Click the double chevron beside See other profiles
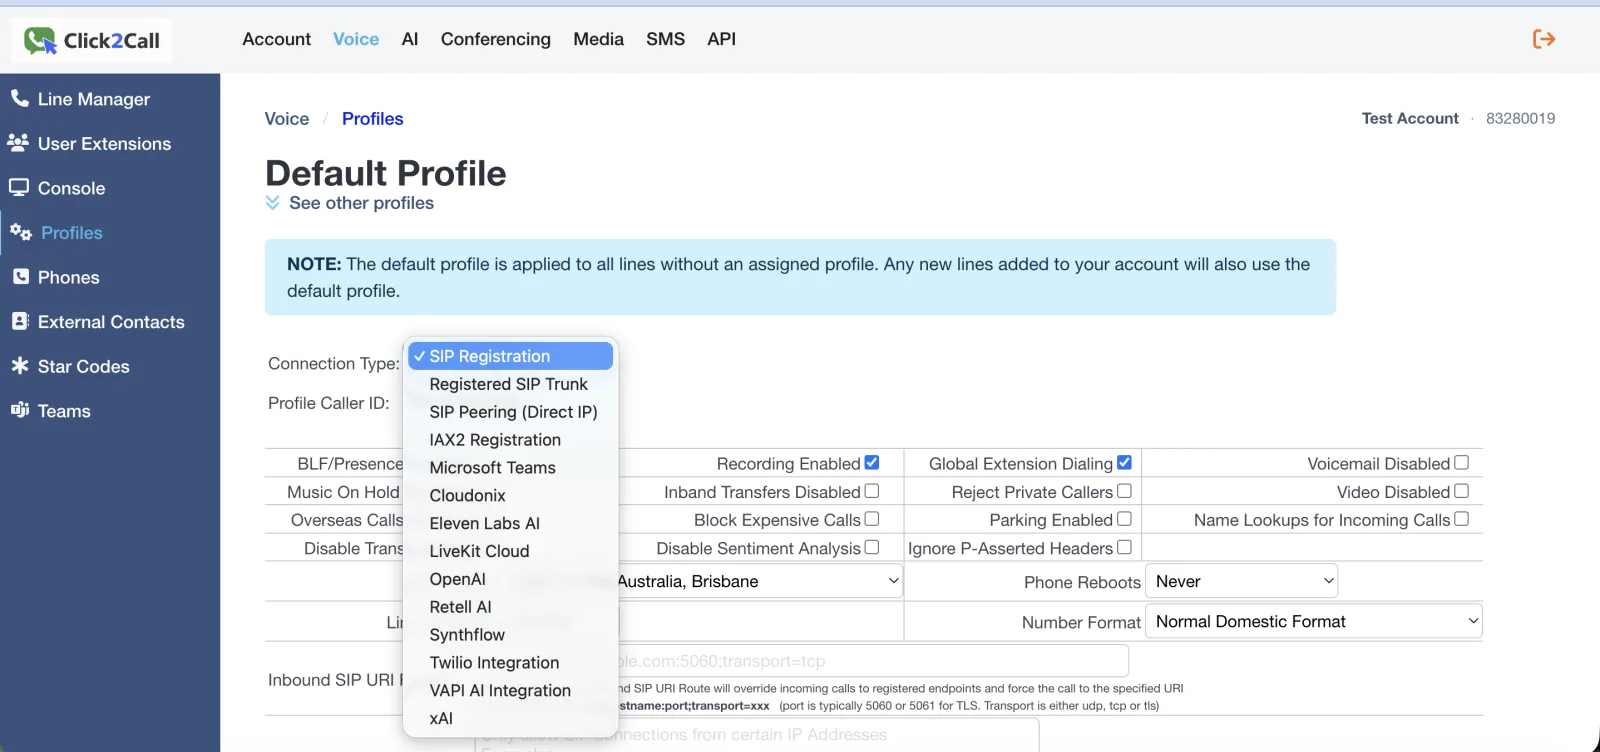The image size is (1600, 752). click(x=273, y=203)
